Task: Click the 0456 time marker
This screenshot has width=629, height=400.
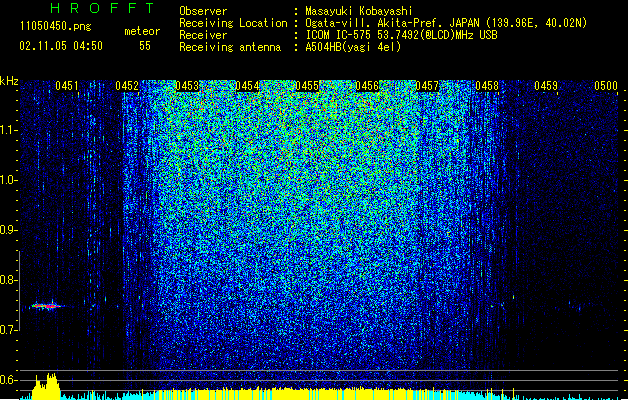Action: [x=367, y=86]
